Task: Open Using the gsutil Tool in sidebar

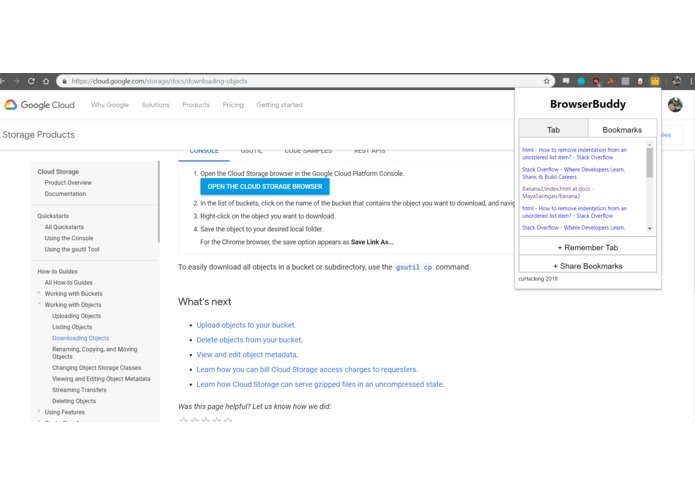Action: pyautogui.click(x=72, y=249)
